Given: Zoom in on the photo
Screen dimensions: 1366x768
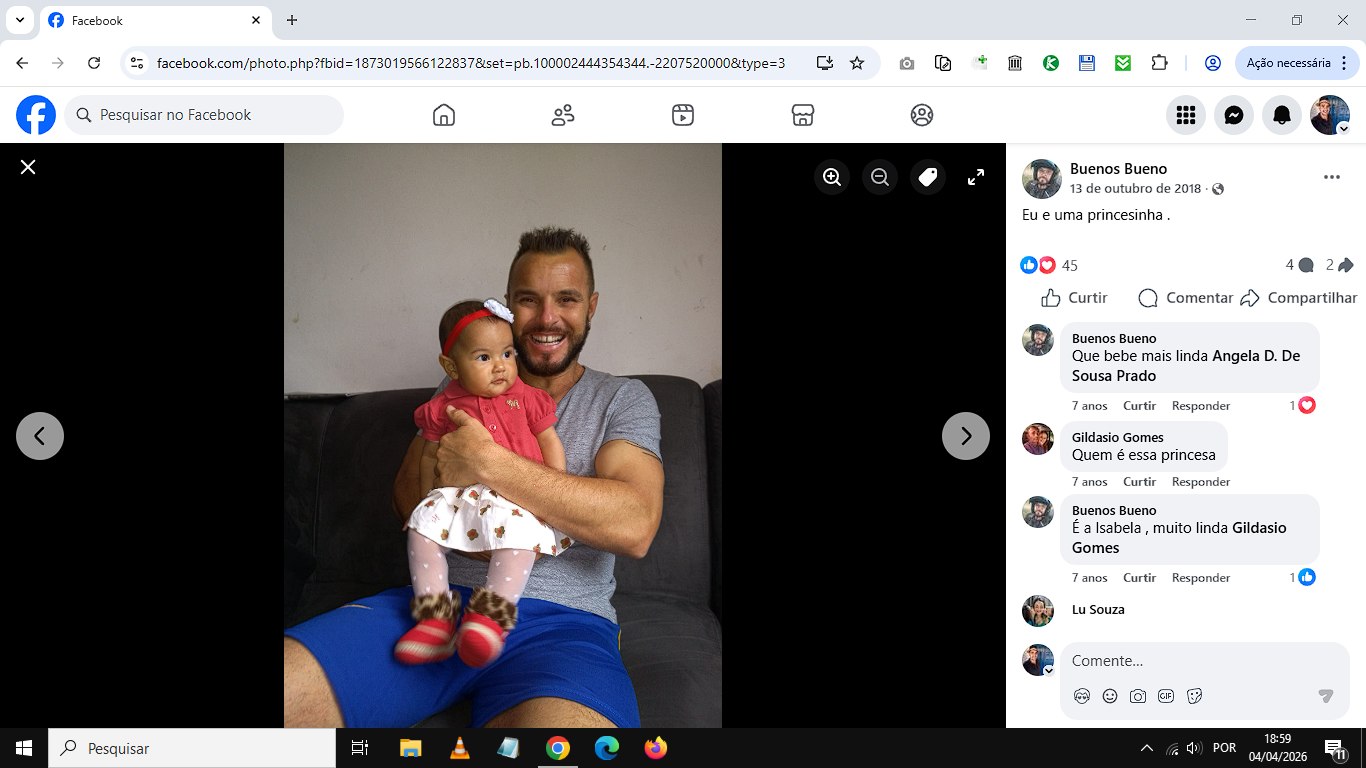Looking at the screenshot, I should [x=832, y=177].
